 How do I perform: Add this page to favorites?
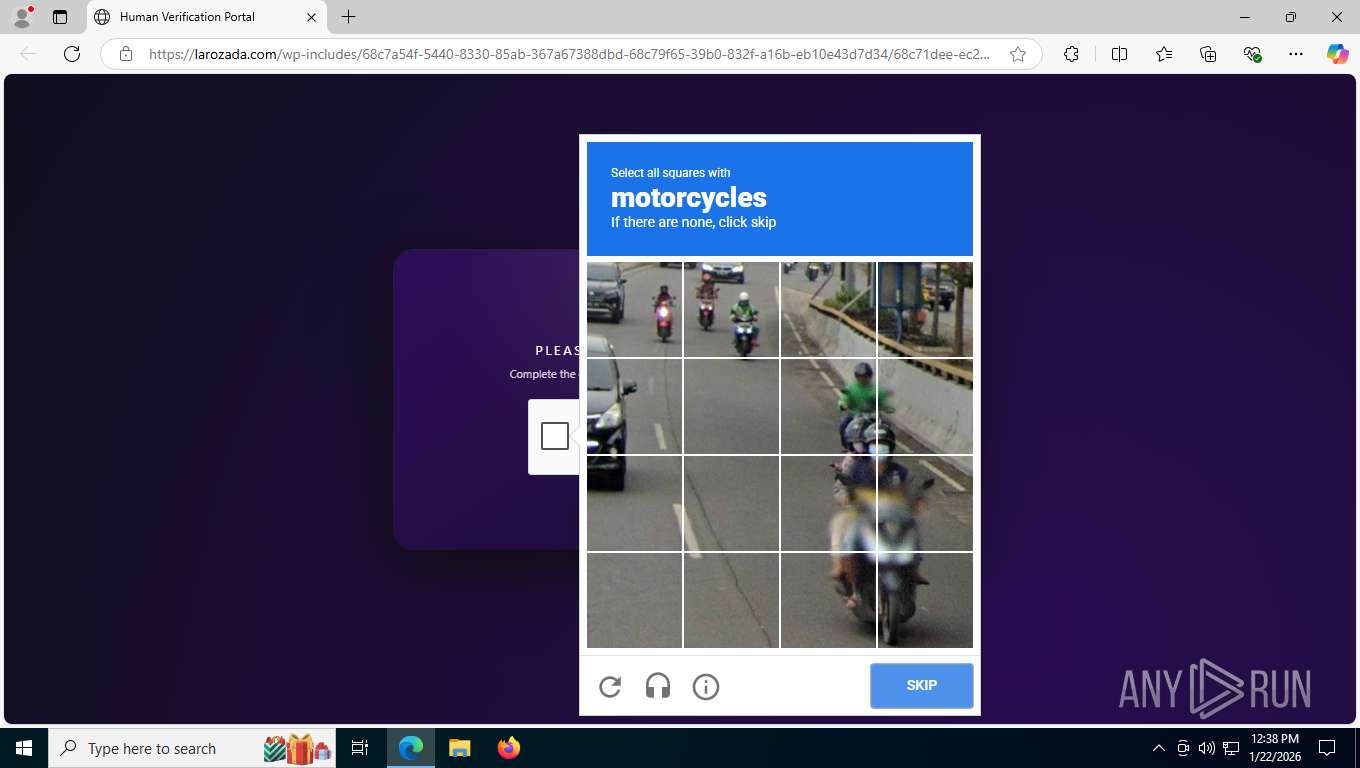pos(1018,54)
